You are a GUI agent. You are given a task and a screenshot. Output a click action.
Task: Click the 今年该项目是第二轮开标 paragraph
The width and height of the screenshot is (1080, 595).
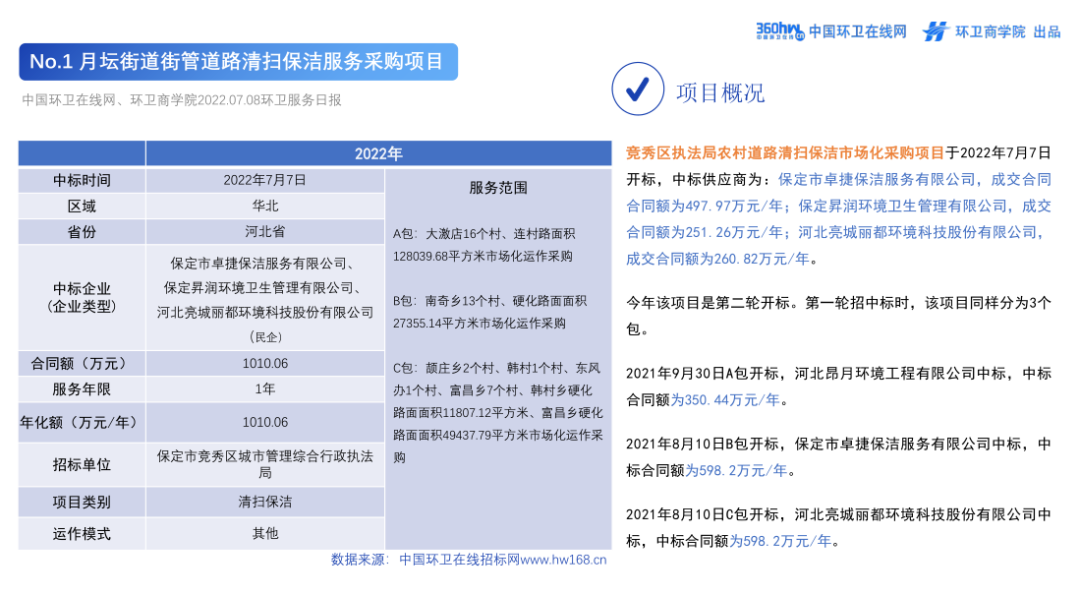839,316
